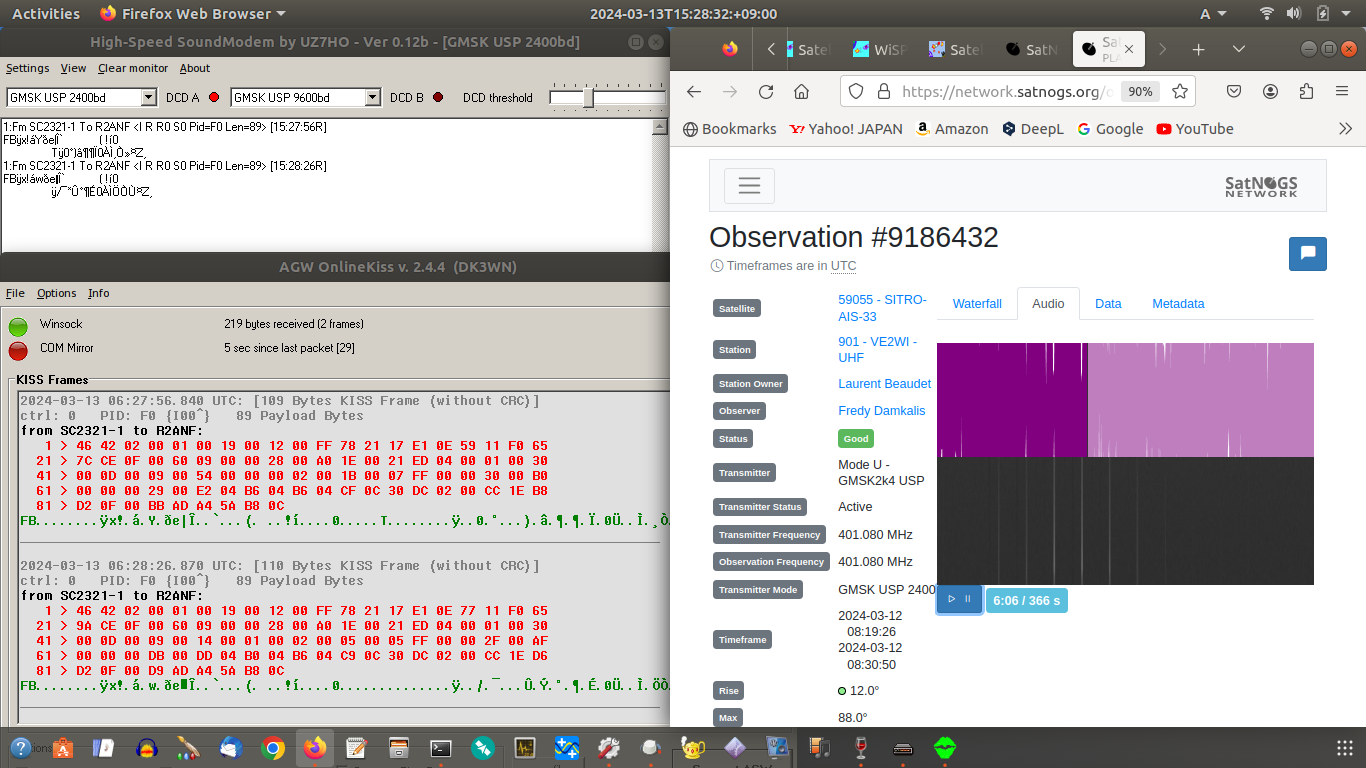
Task: Play the observation audio
Action: pos(951,599)
